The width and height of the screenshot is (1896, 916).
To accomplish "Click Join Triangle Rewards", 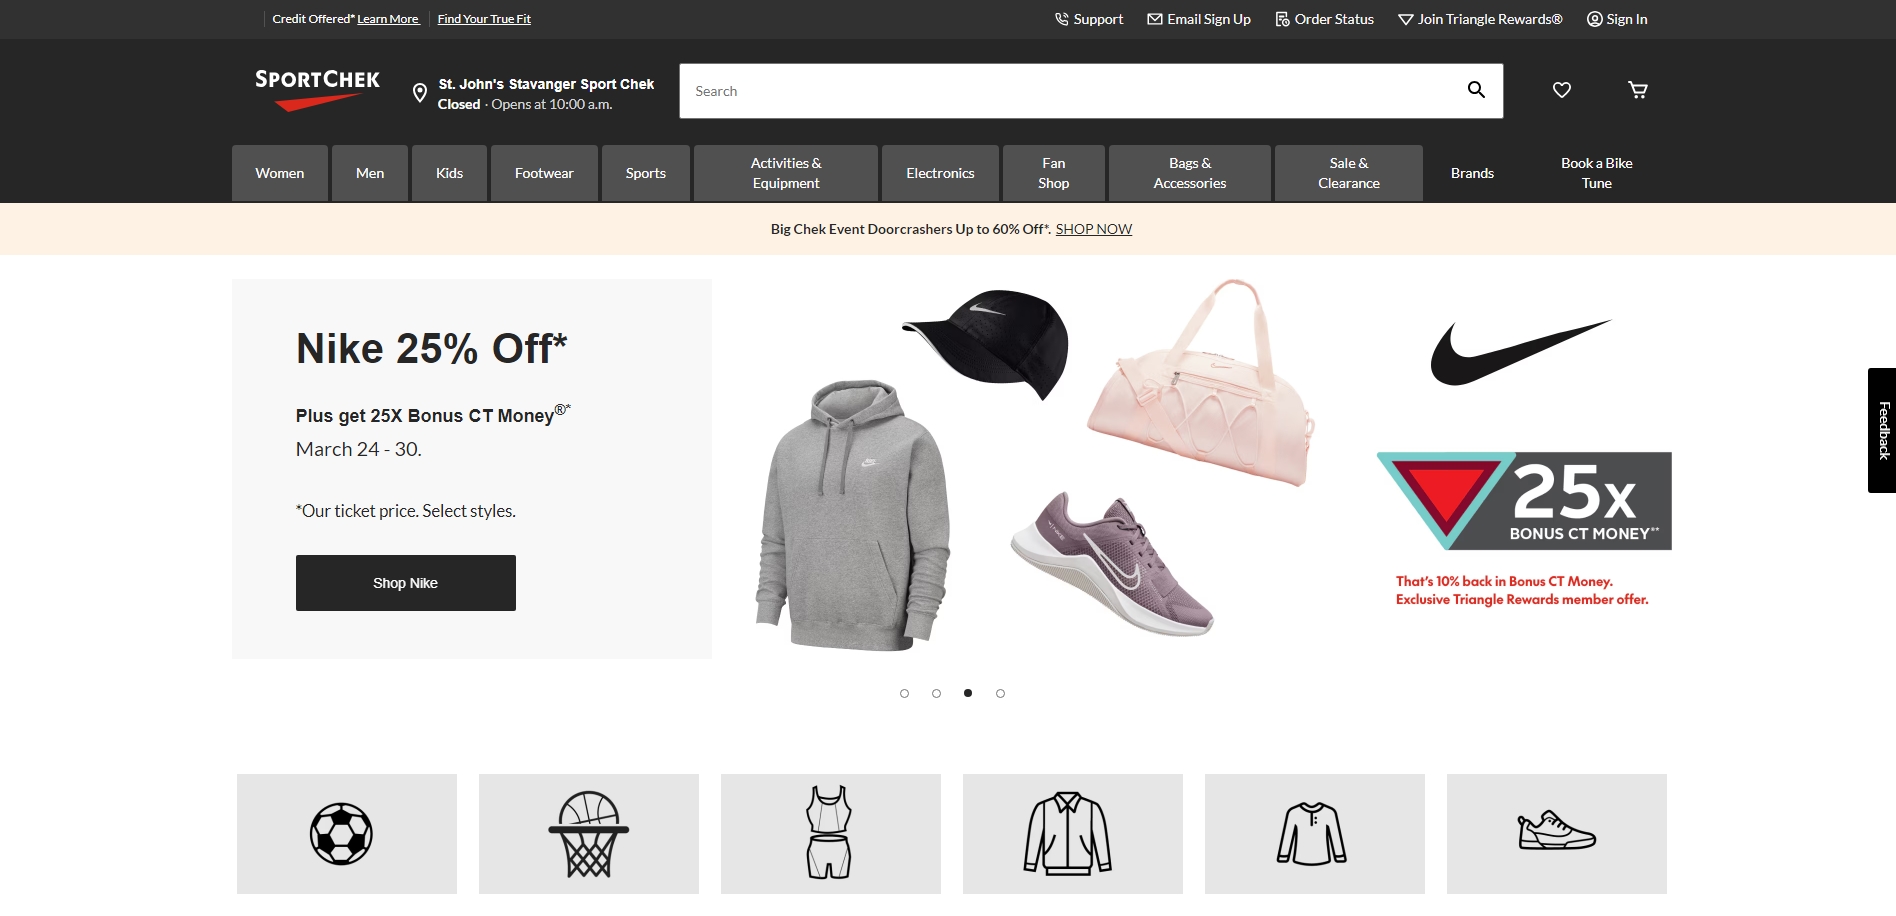I will tap(1480, 19).
